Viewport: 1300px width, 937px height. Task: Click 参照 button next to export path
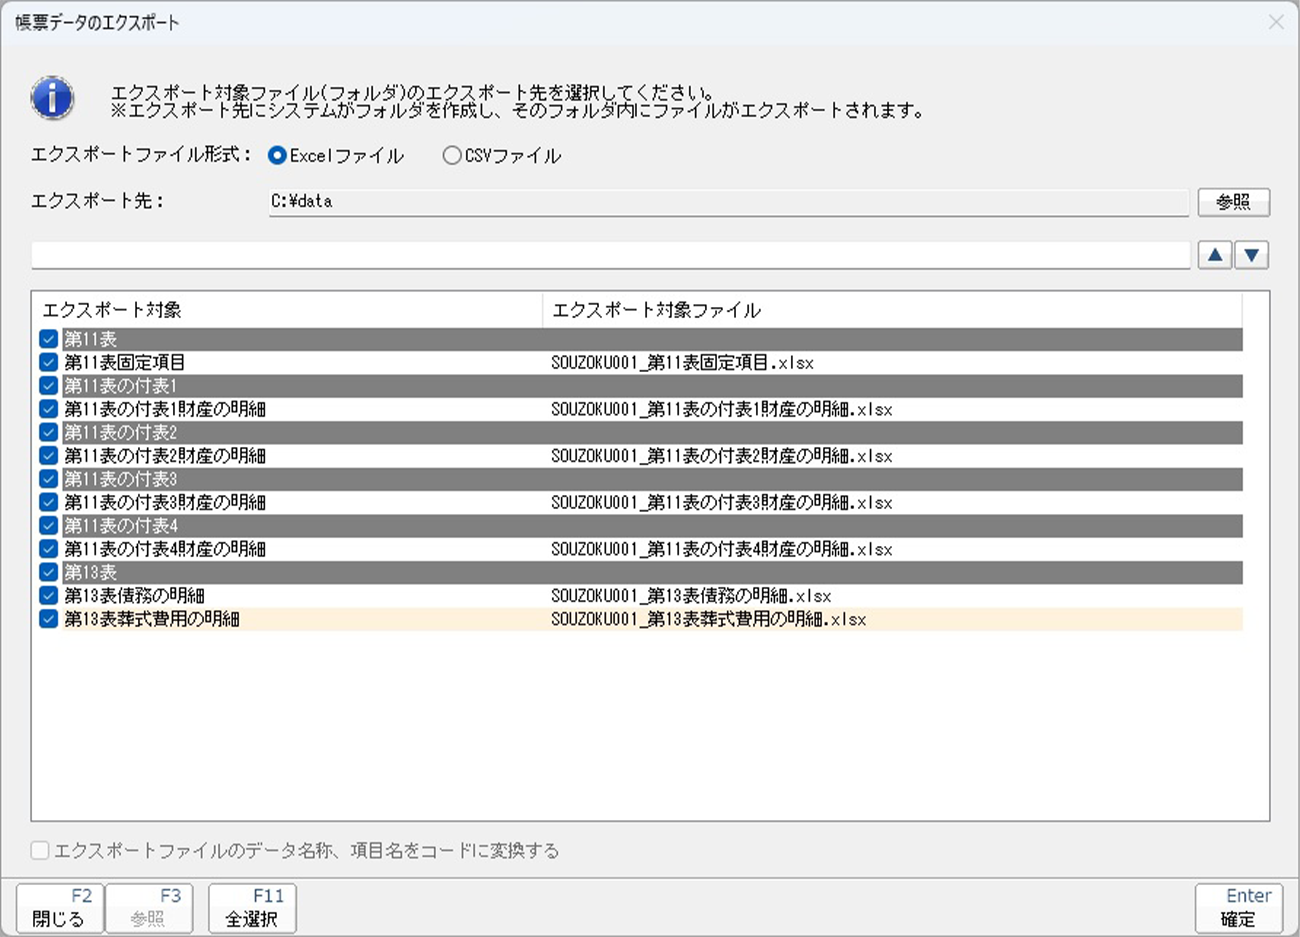[1233, 202]
